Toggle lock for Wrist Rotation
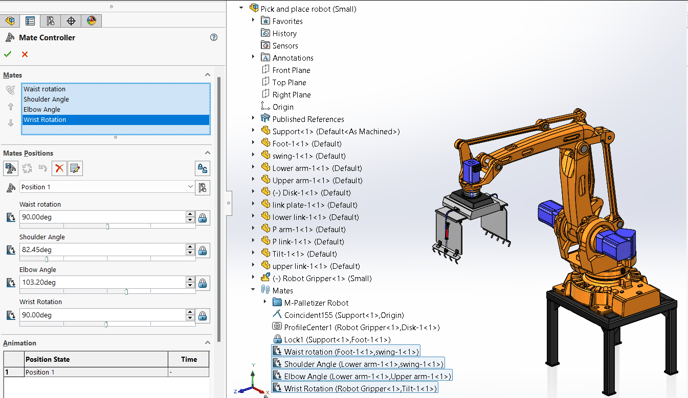Viewport: 688px width, 398px height. pyautogui.click(x=202, y=316)
